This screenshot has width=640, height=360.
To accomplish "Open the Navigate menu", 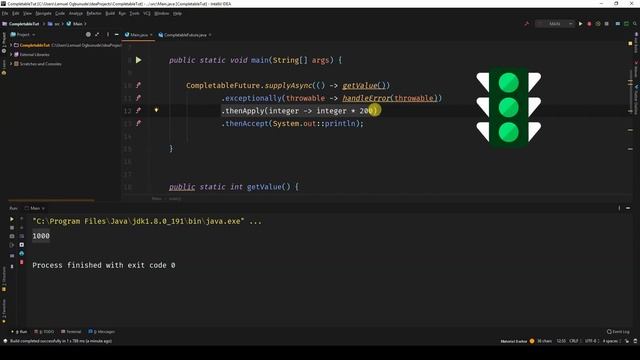I will coord(43,13).
